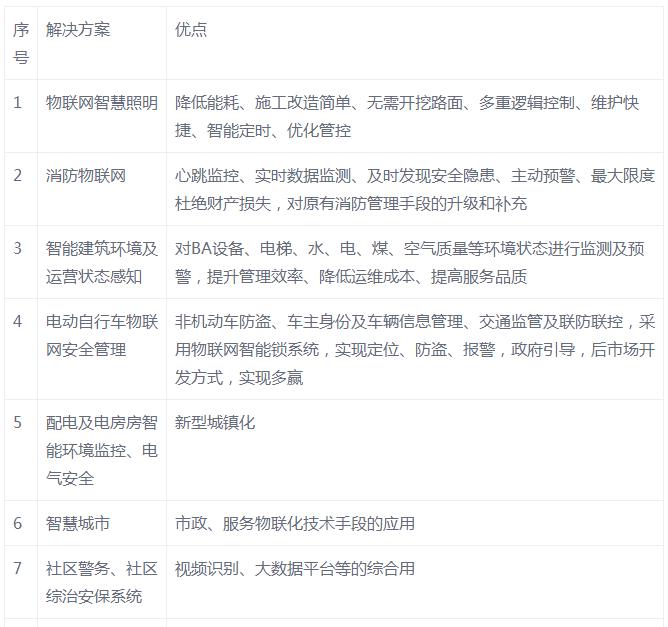Select the 电动自行车物联网安全管理 cell
The width and height of the screenshot is (668, 627).
click(x=102, y=335)
